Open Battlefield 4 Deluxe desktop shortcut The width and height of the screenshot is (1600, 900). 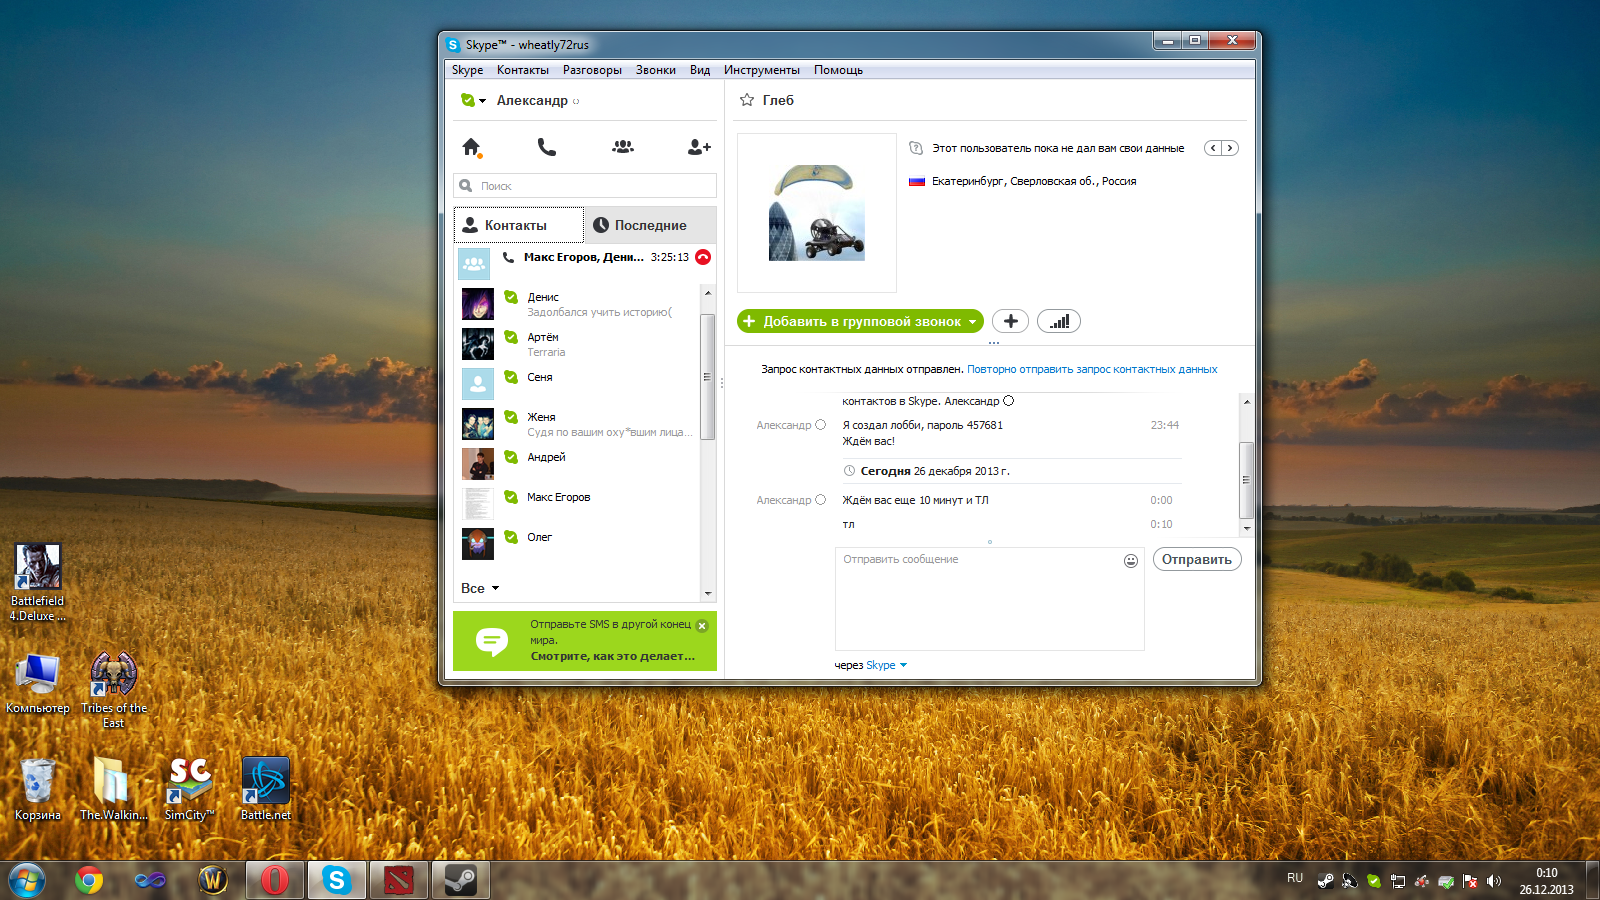(x=38, y=583)
